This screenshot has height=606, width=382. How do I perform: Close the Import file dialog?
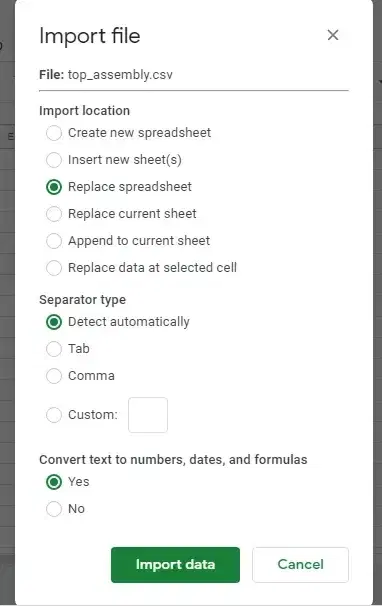click(x=333, y=35)
